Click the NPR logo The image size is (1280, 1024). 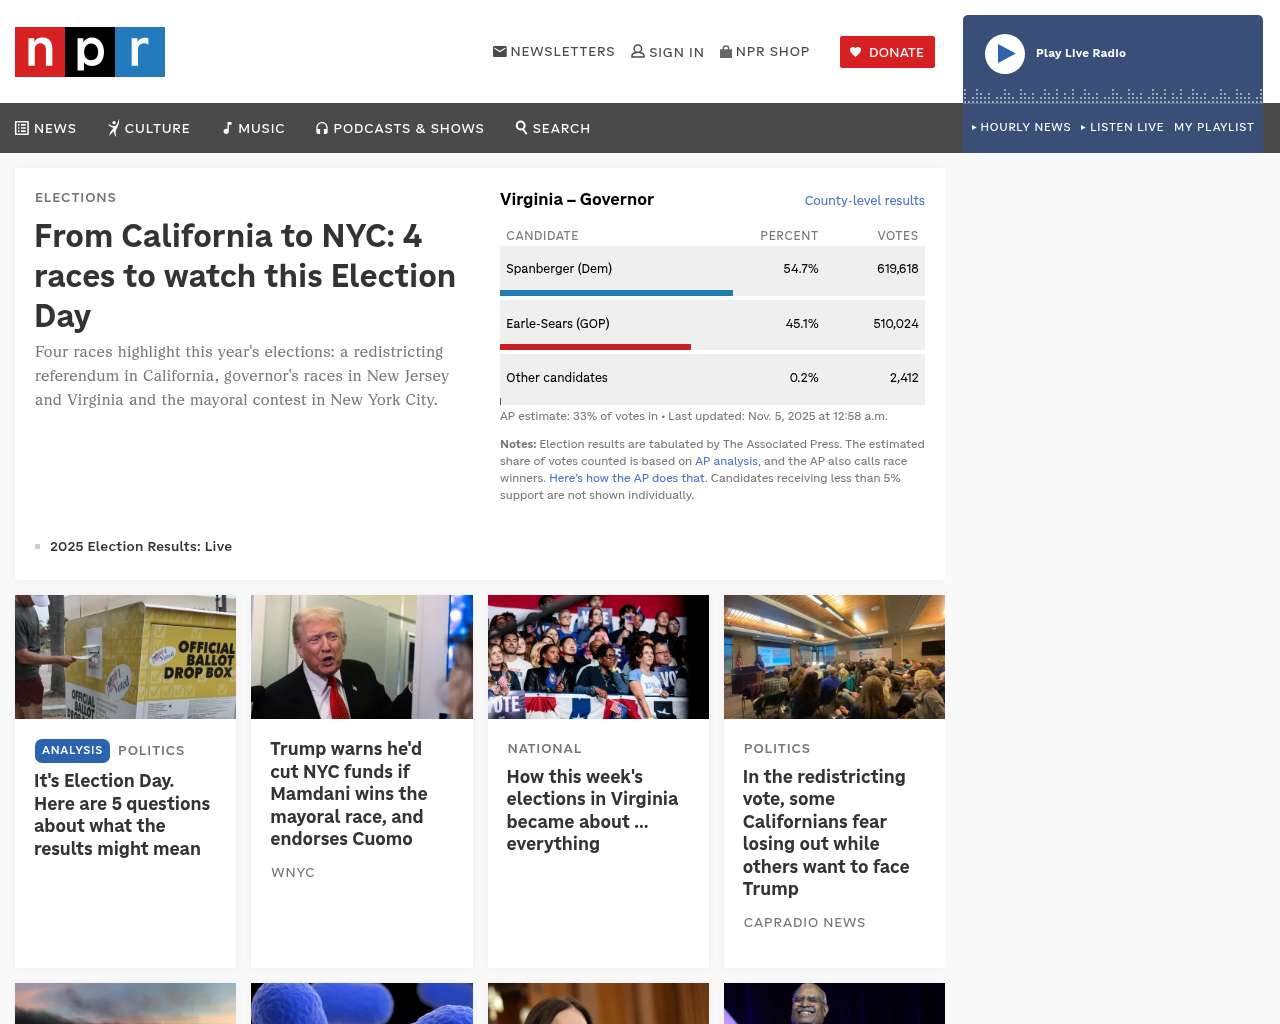(x=90, y=52)
